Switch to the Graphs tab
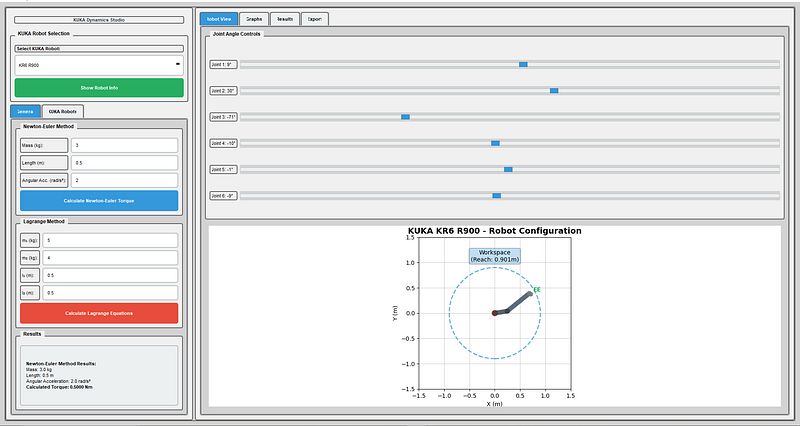 click(x=255, y=19)
